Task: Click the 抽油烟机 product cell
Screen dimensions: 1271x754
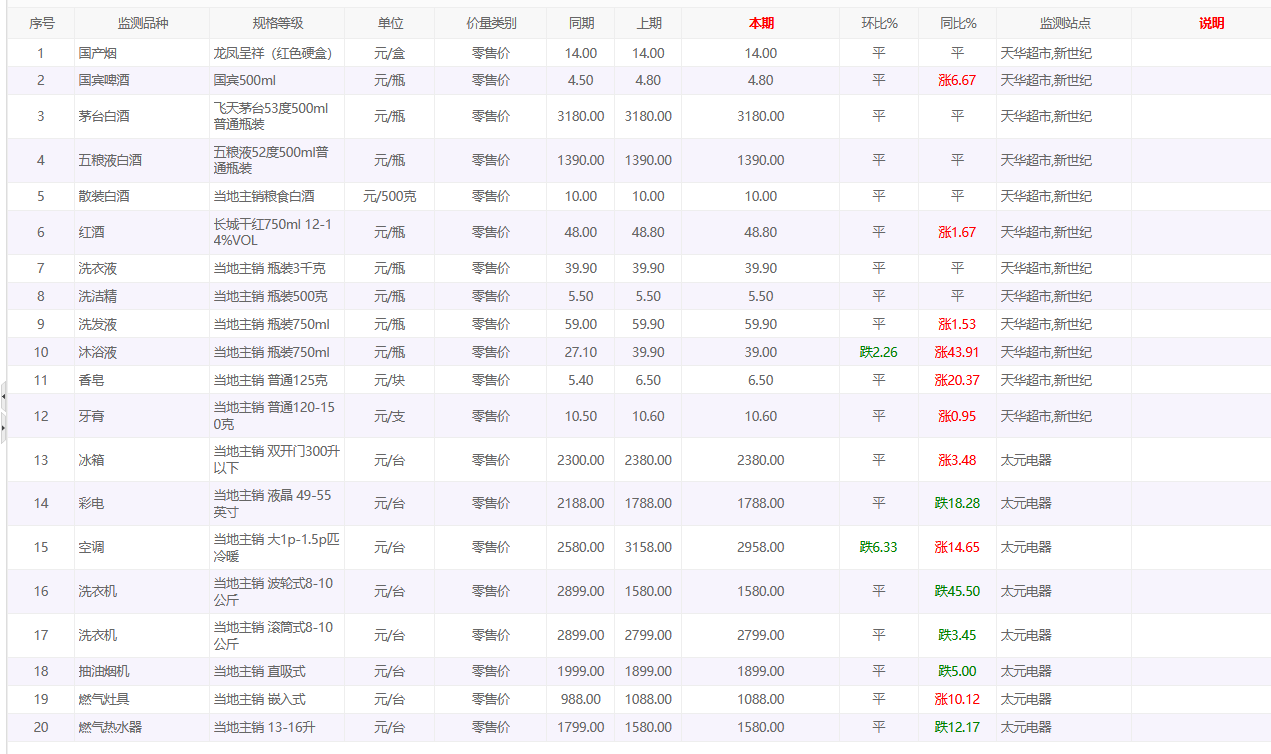Action: (142, 671)
